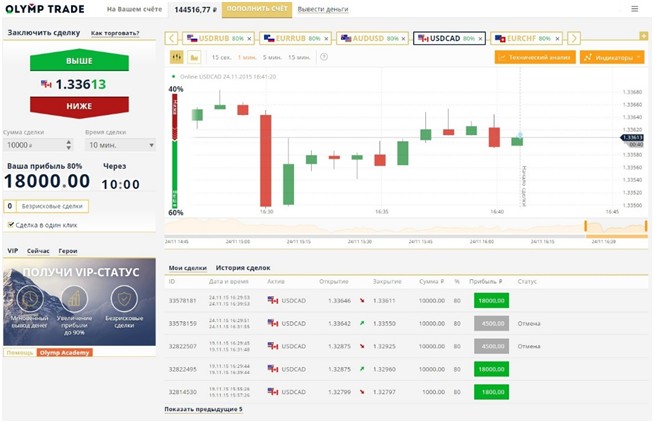Select 'Герои' tab in left panel

[68, 251]
